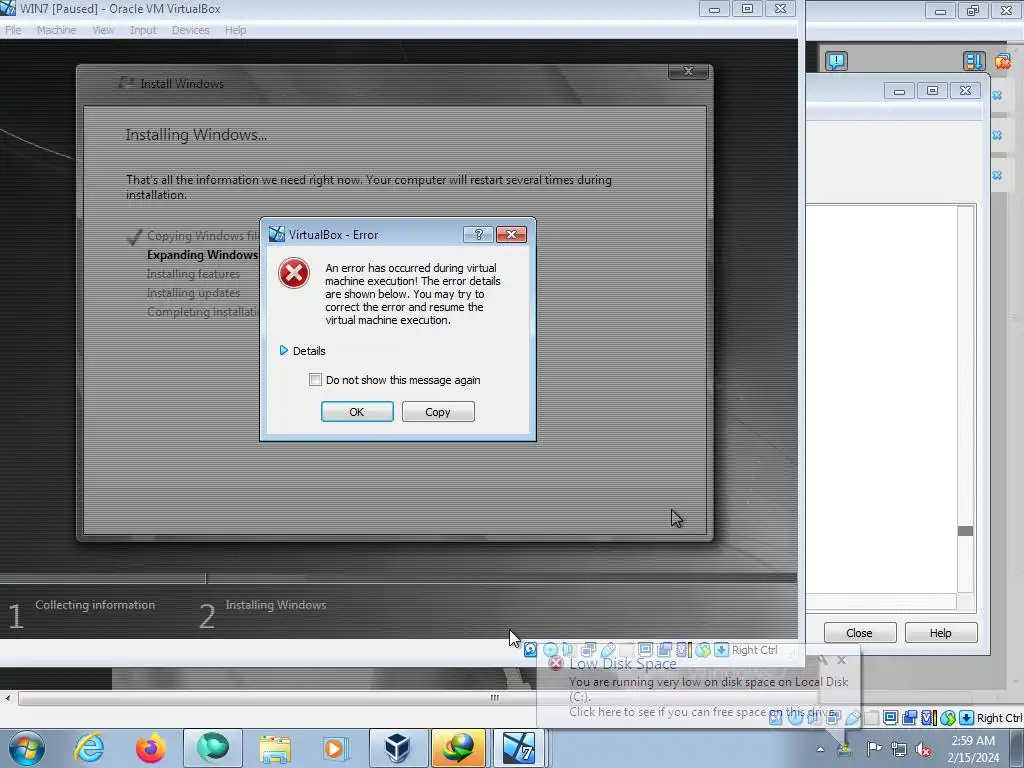
Task: Launch Internet Explorer from taskbar
Action: [x=89, y=748]
